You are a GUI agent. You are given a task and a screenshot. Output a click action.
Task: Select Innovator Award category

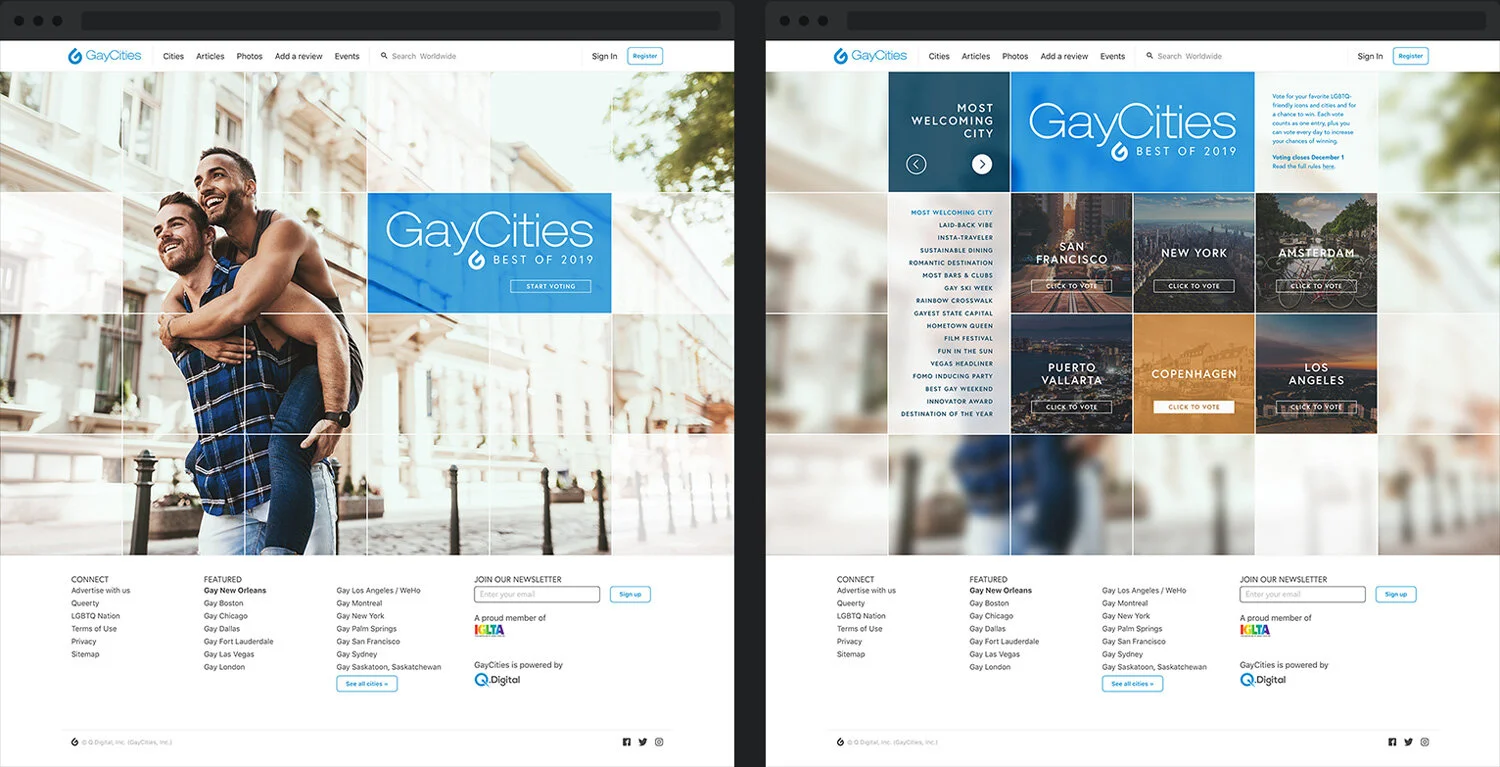961,402
